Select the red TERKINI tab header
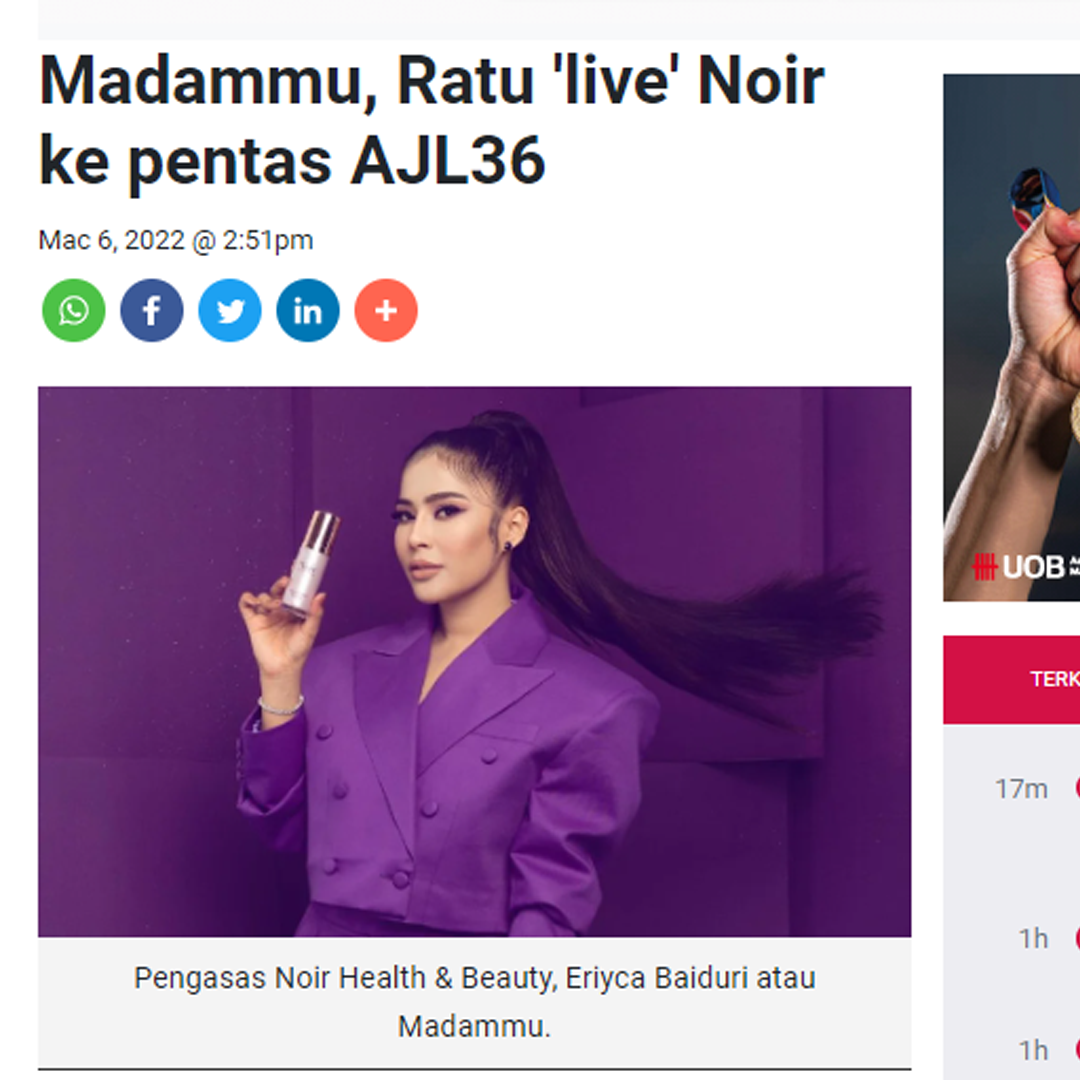The height and width of the screenshot is (1080, 1080). [x=1011, y=679]
